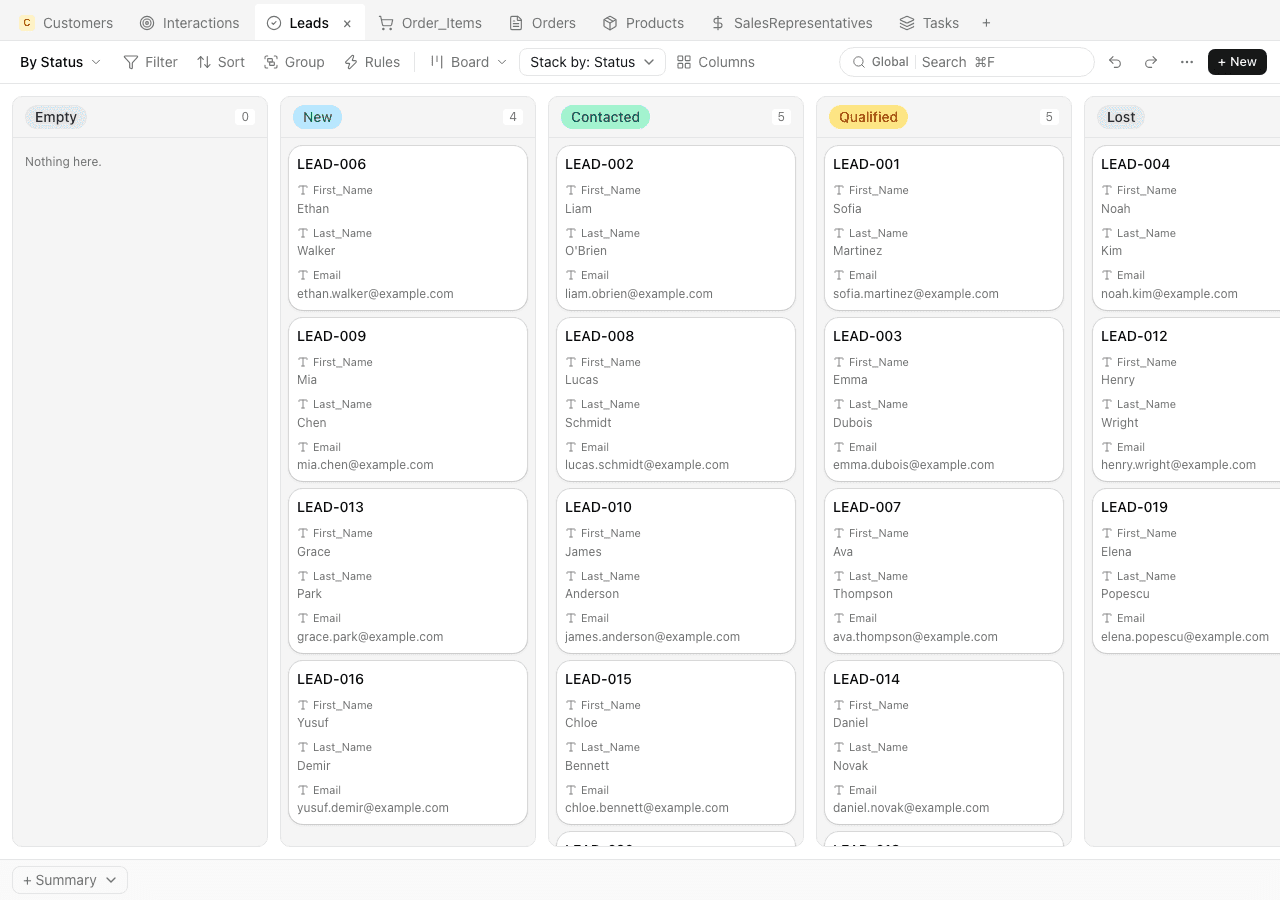The image size is (1280, 900).
Task: Click the Qualified status label
Action: [868, 117]
